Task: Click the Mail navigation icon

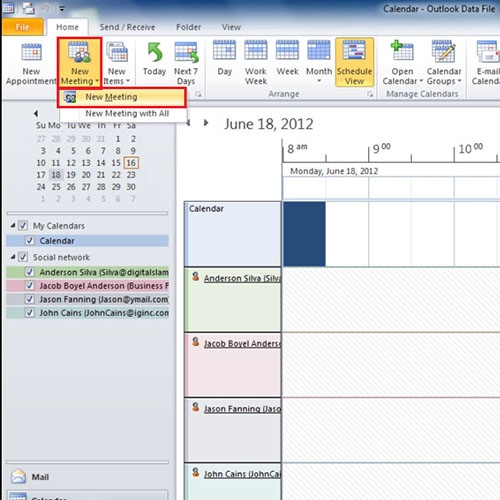Action: tap(18, 476)
